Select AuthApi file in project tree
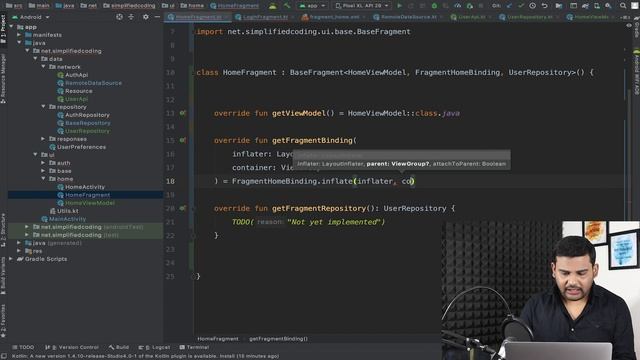The image size is (640, 360). click(x=76, y=75)
